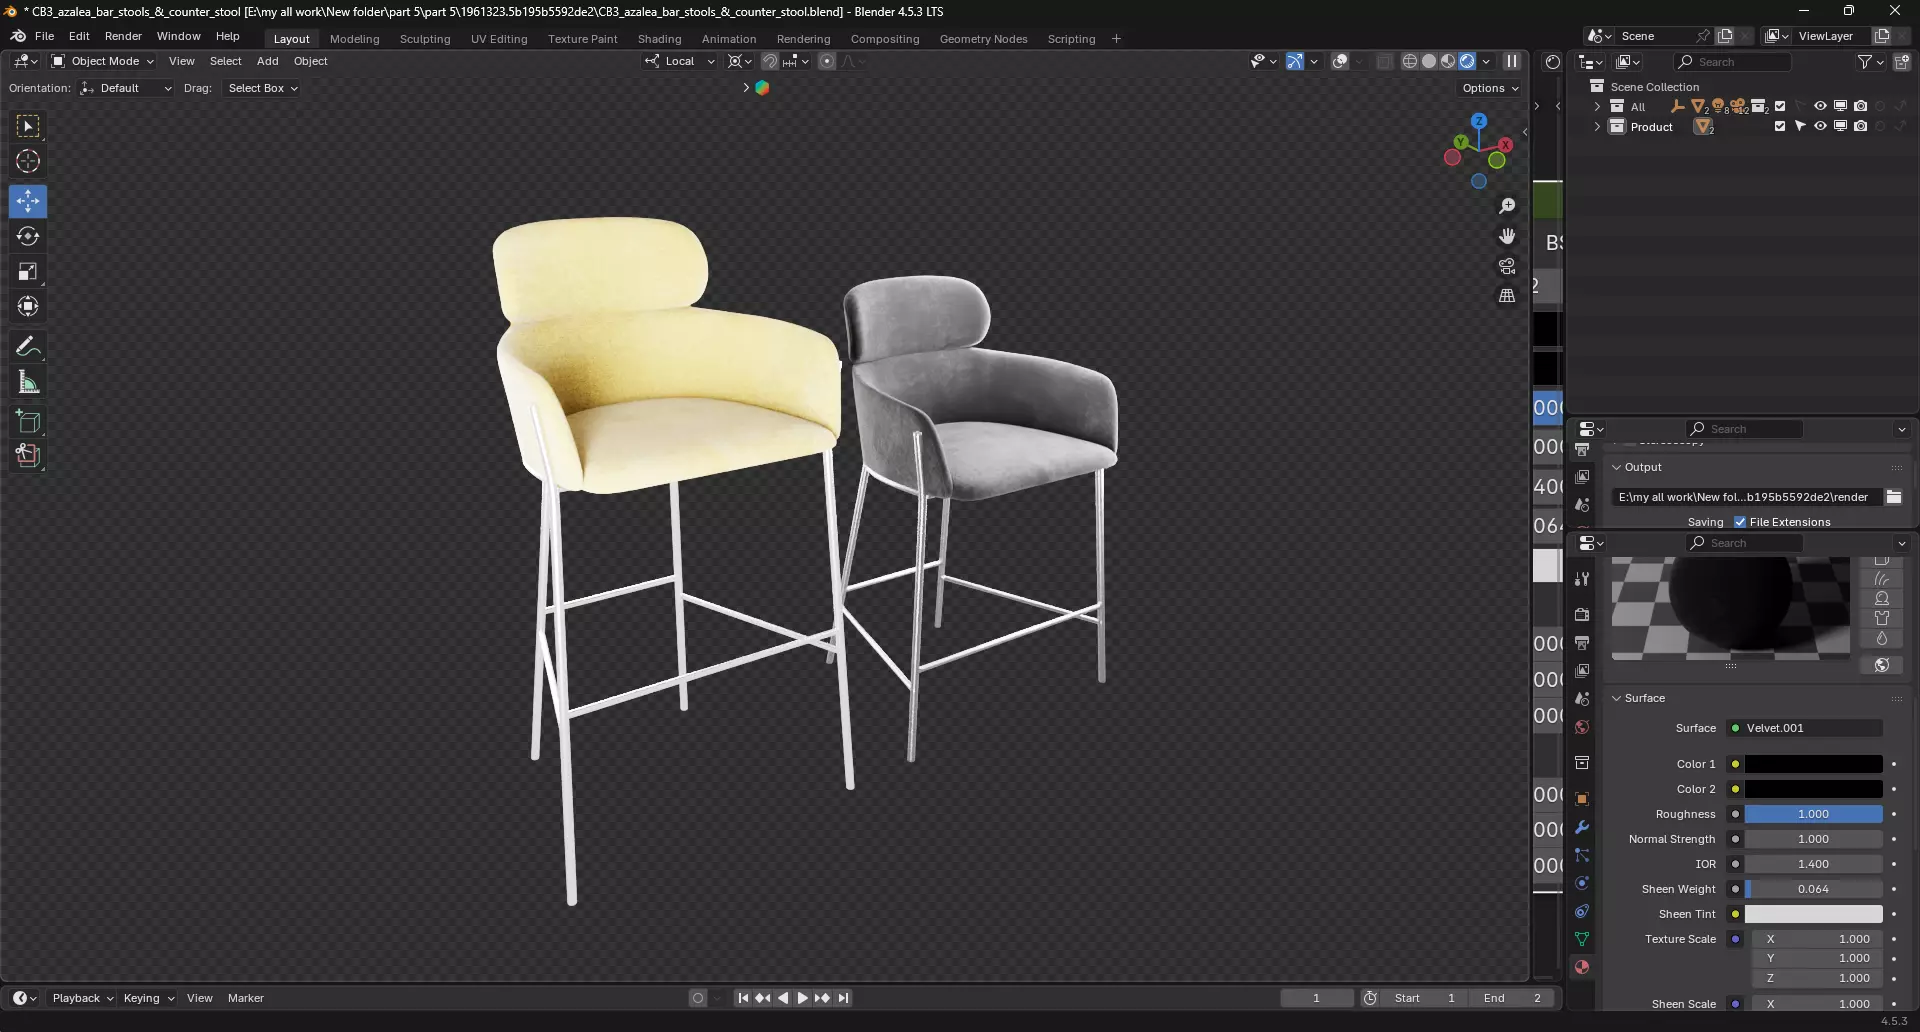1920x1032 pixels.
Task: Switch to rendered viewport shading
Action: click(x=1467, y=61)
